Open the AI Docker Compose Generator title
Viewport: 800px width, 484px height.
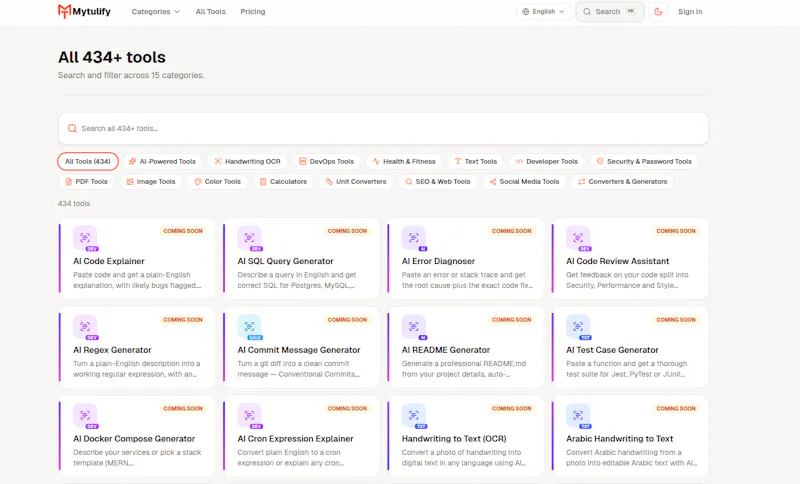pos(134,439)
